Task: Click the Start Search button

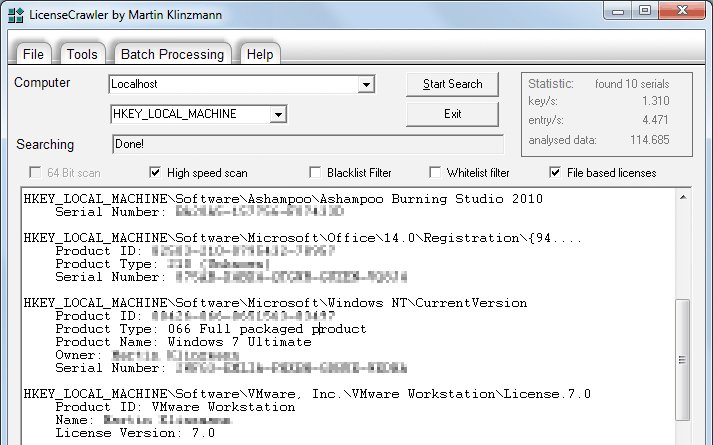Action: (x=452, y=84)
